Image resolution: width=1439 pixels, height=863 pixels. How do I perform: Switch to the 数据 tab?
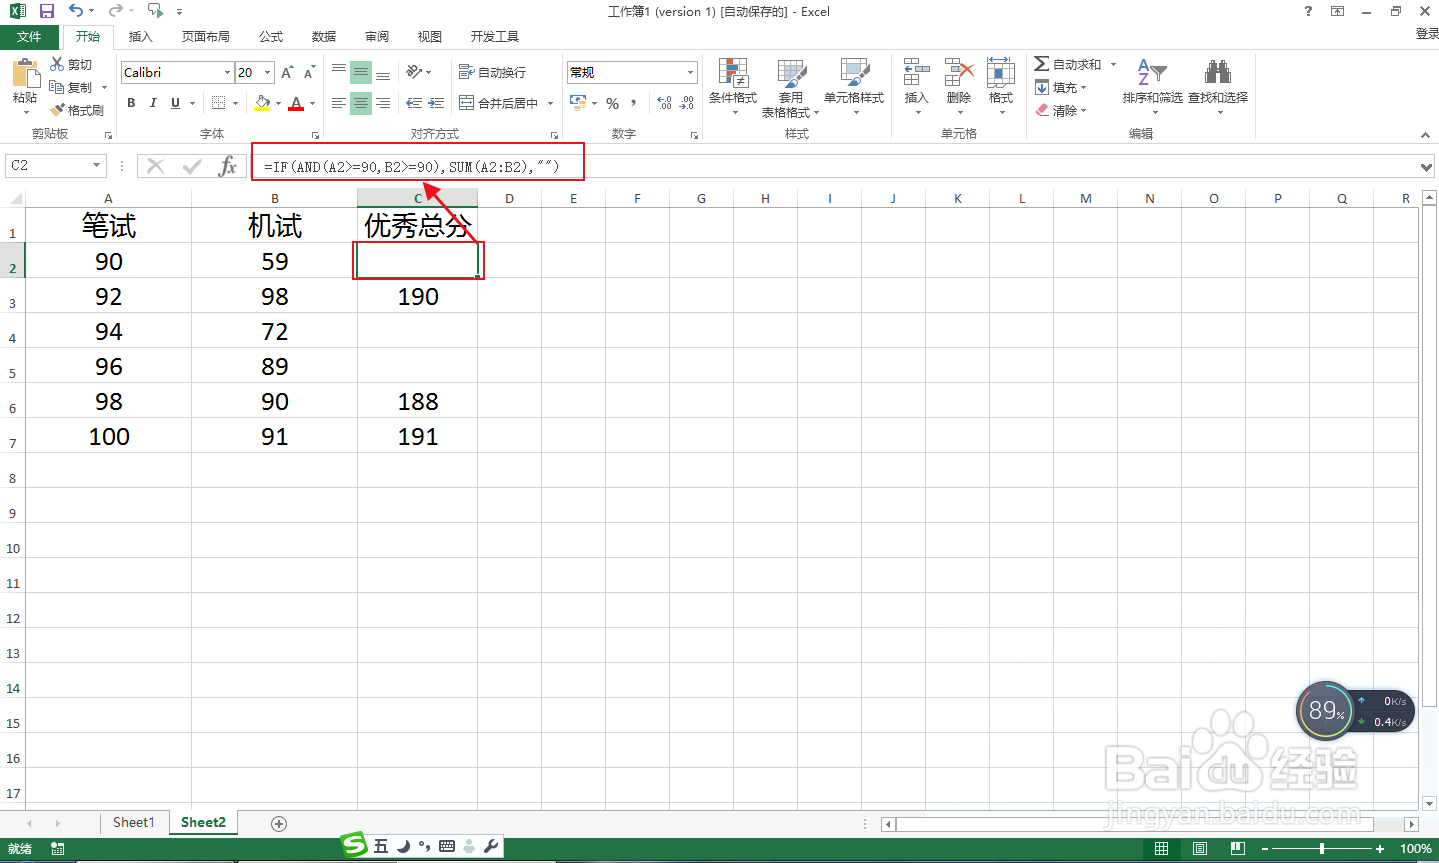tap(324, 36)
